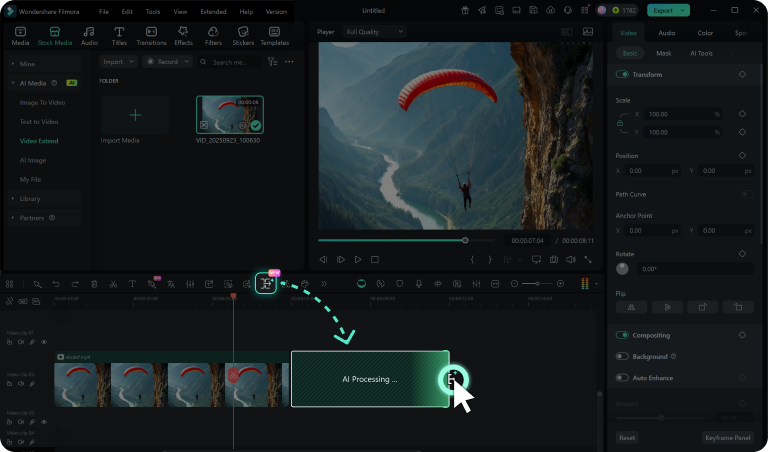The image size is (768, 452).
Task: Click the highlighted AI Extend toolbar icon
Action: click(x=266, y=284)
